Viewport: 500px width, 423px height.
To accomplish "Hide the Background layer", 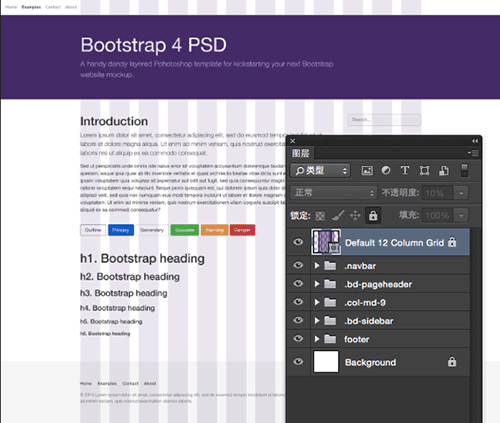I will (298, 361).
